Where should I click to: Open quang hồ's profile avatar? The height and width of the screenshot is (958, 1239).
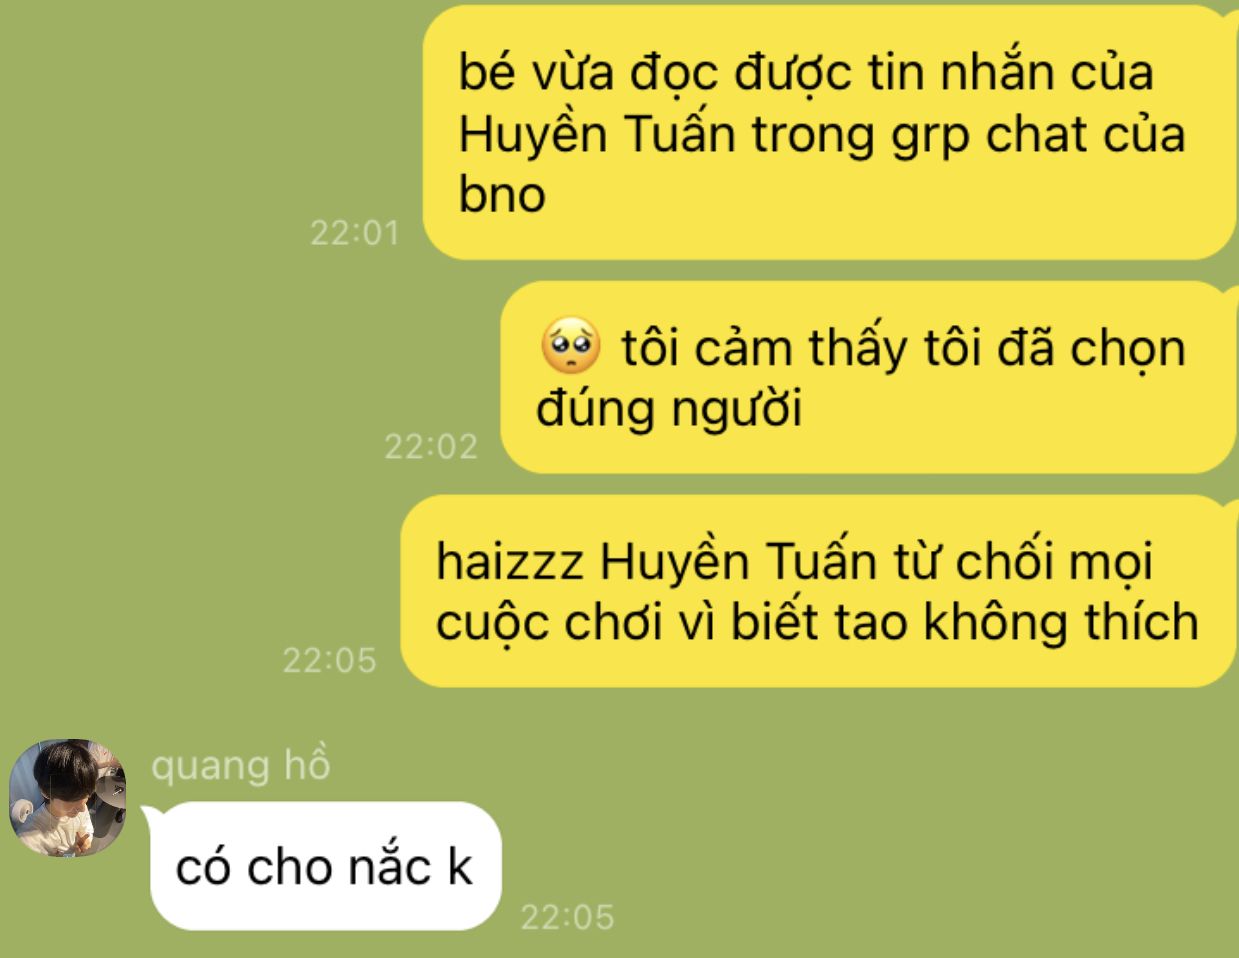pyautogui.click(x=67, y=797)
